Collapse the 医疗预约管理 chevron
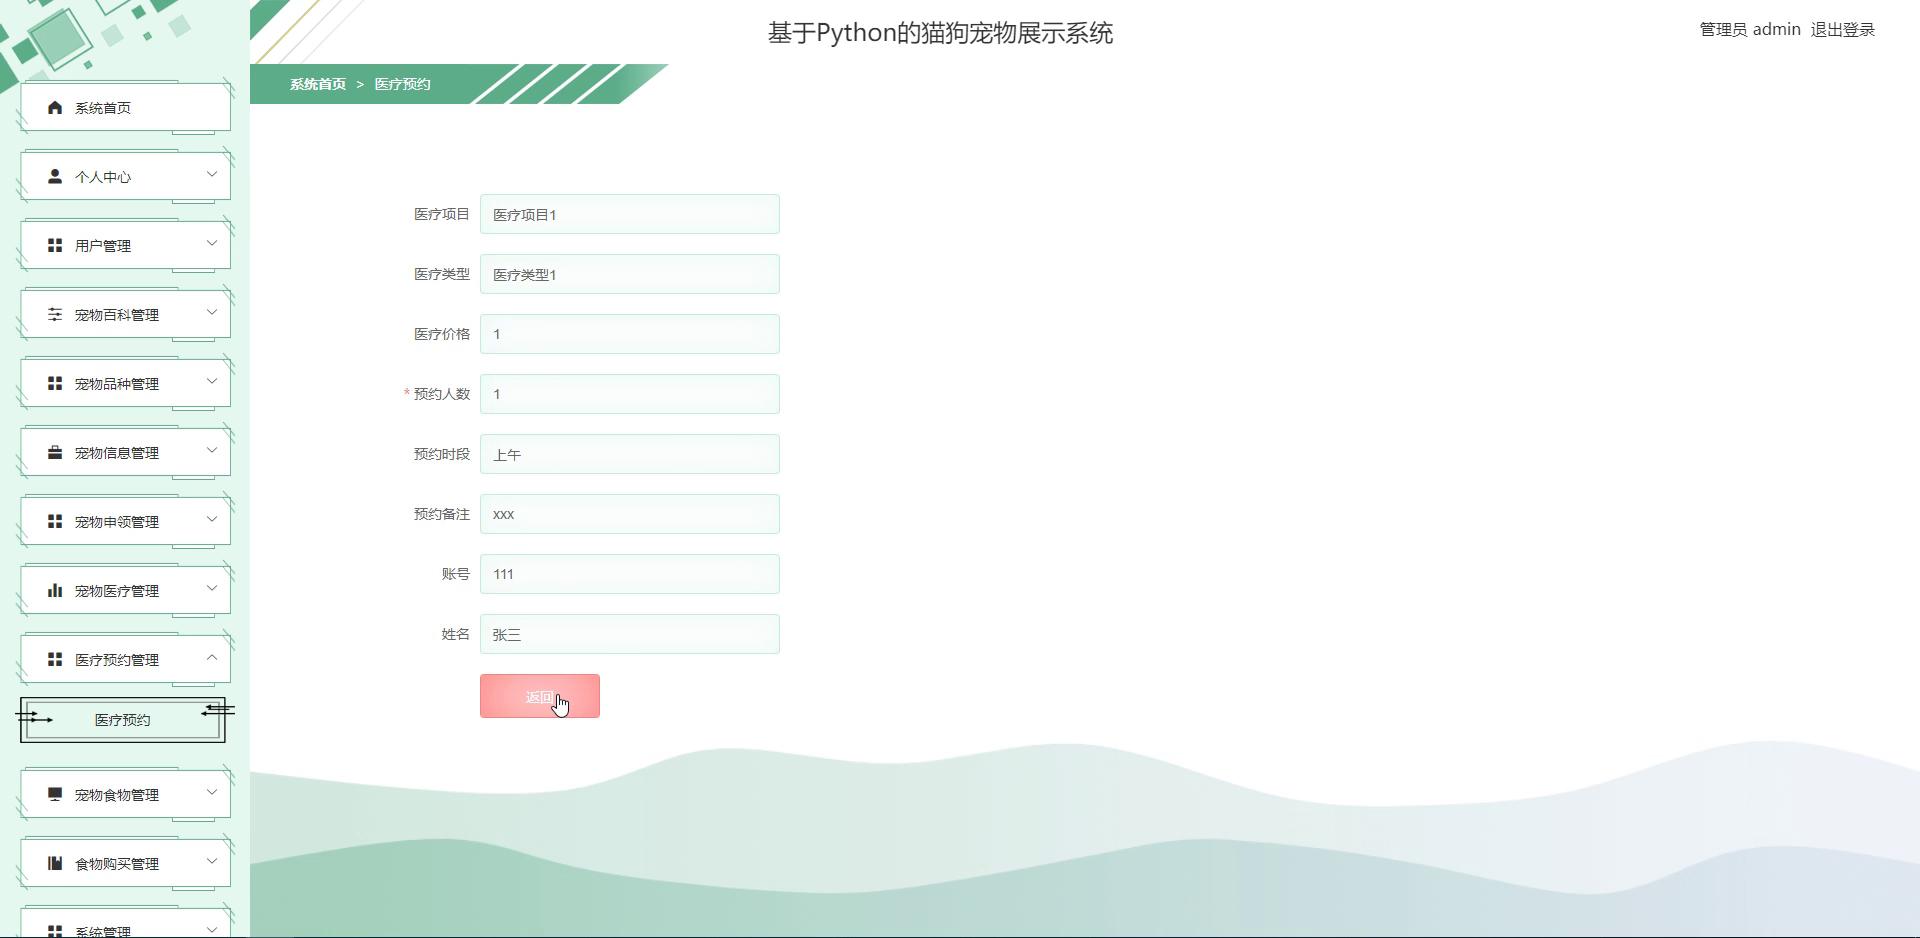1920x938 pixels. 212,657
